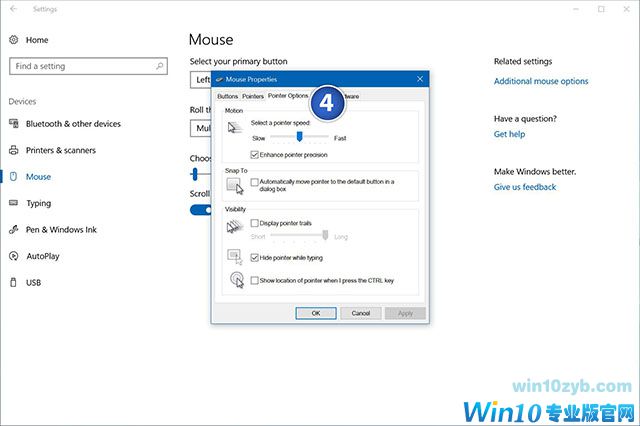The height and width of the screenshot is (426, 640).
Task: Open Printers & scanners settings
Action: point(60,150)
